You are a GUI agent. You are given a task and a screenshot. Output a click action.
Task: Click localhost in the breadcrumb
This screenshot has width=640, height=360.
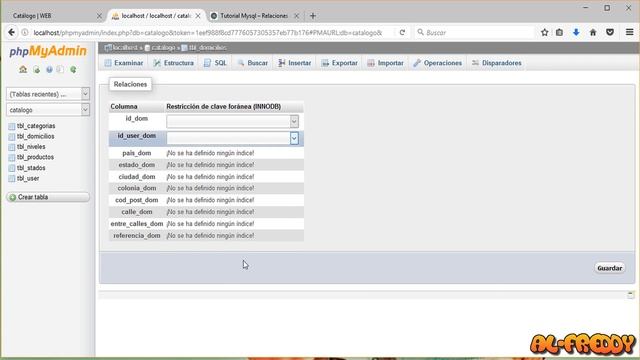[x=125, y=48]
